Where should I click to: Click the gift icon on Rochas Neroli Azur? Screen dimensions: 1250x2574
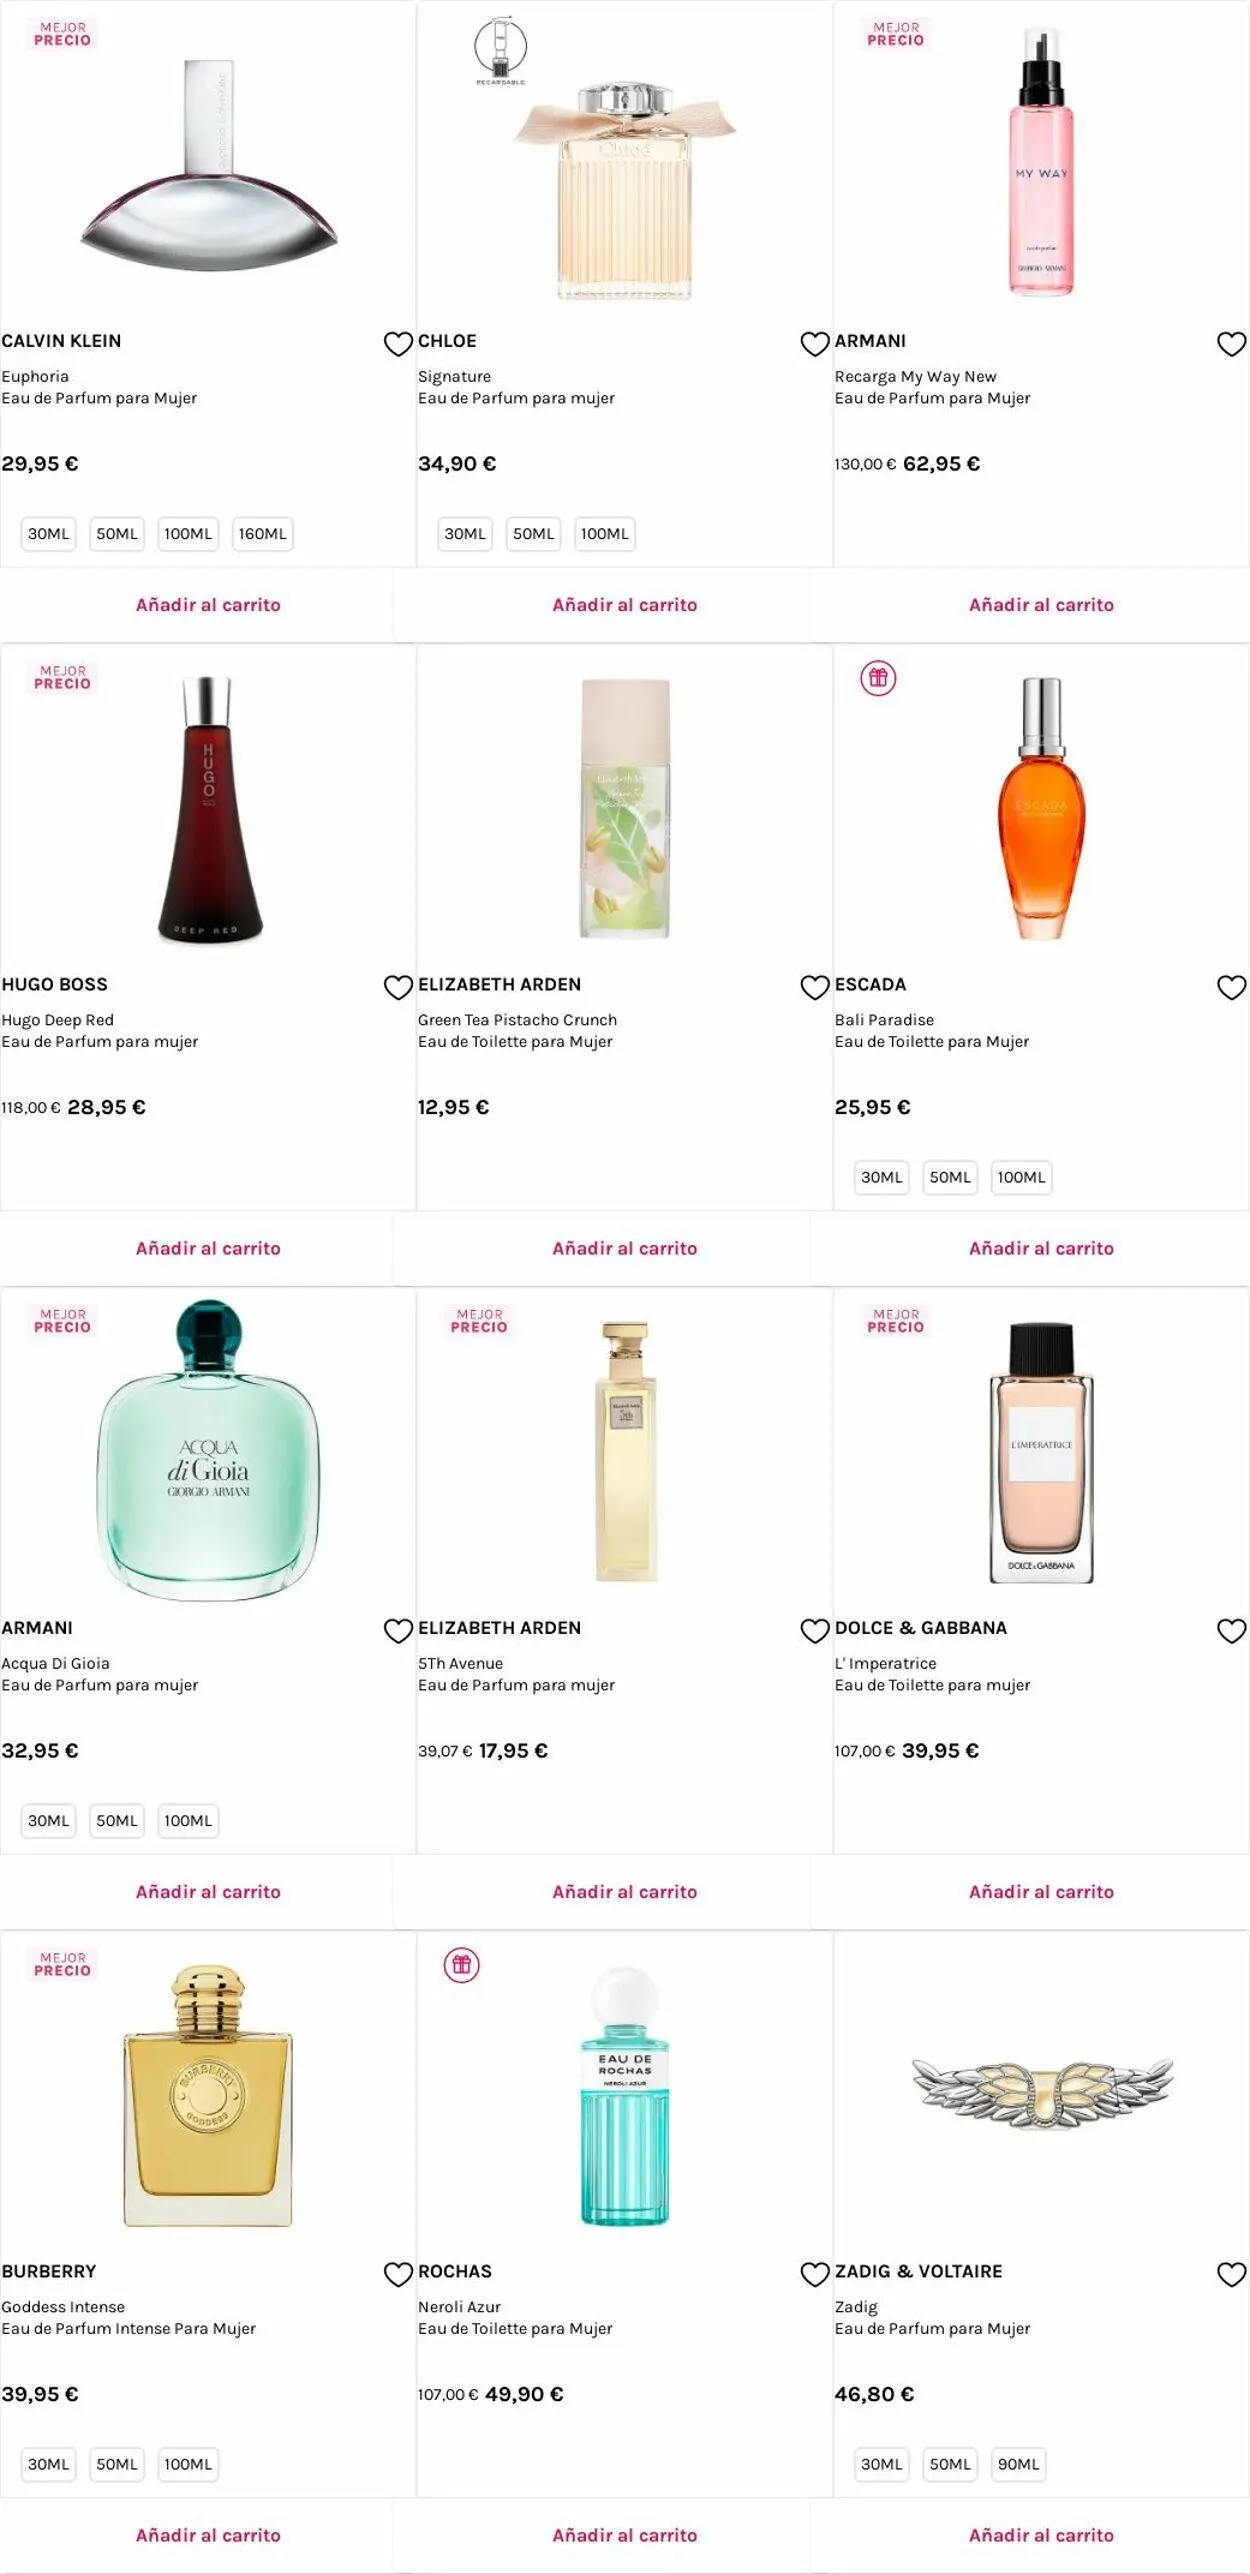click(x=461, y=1965)
